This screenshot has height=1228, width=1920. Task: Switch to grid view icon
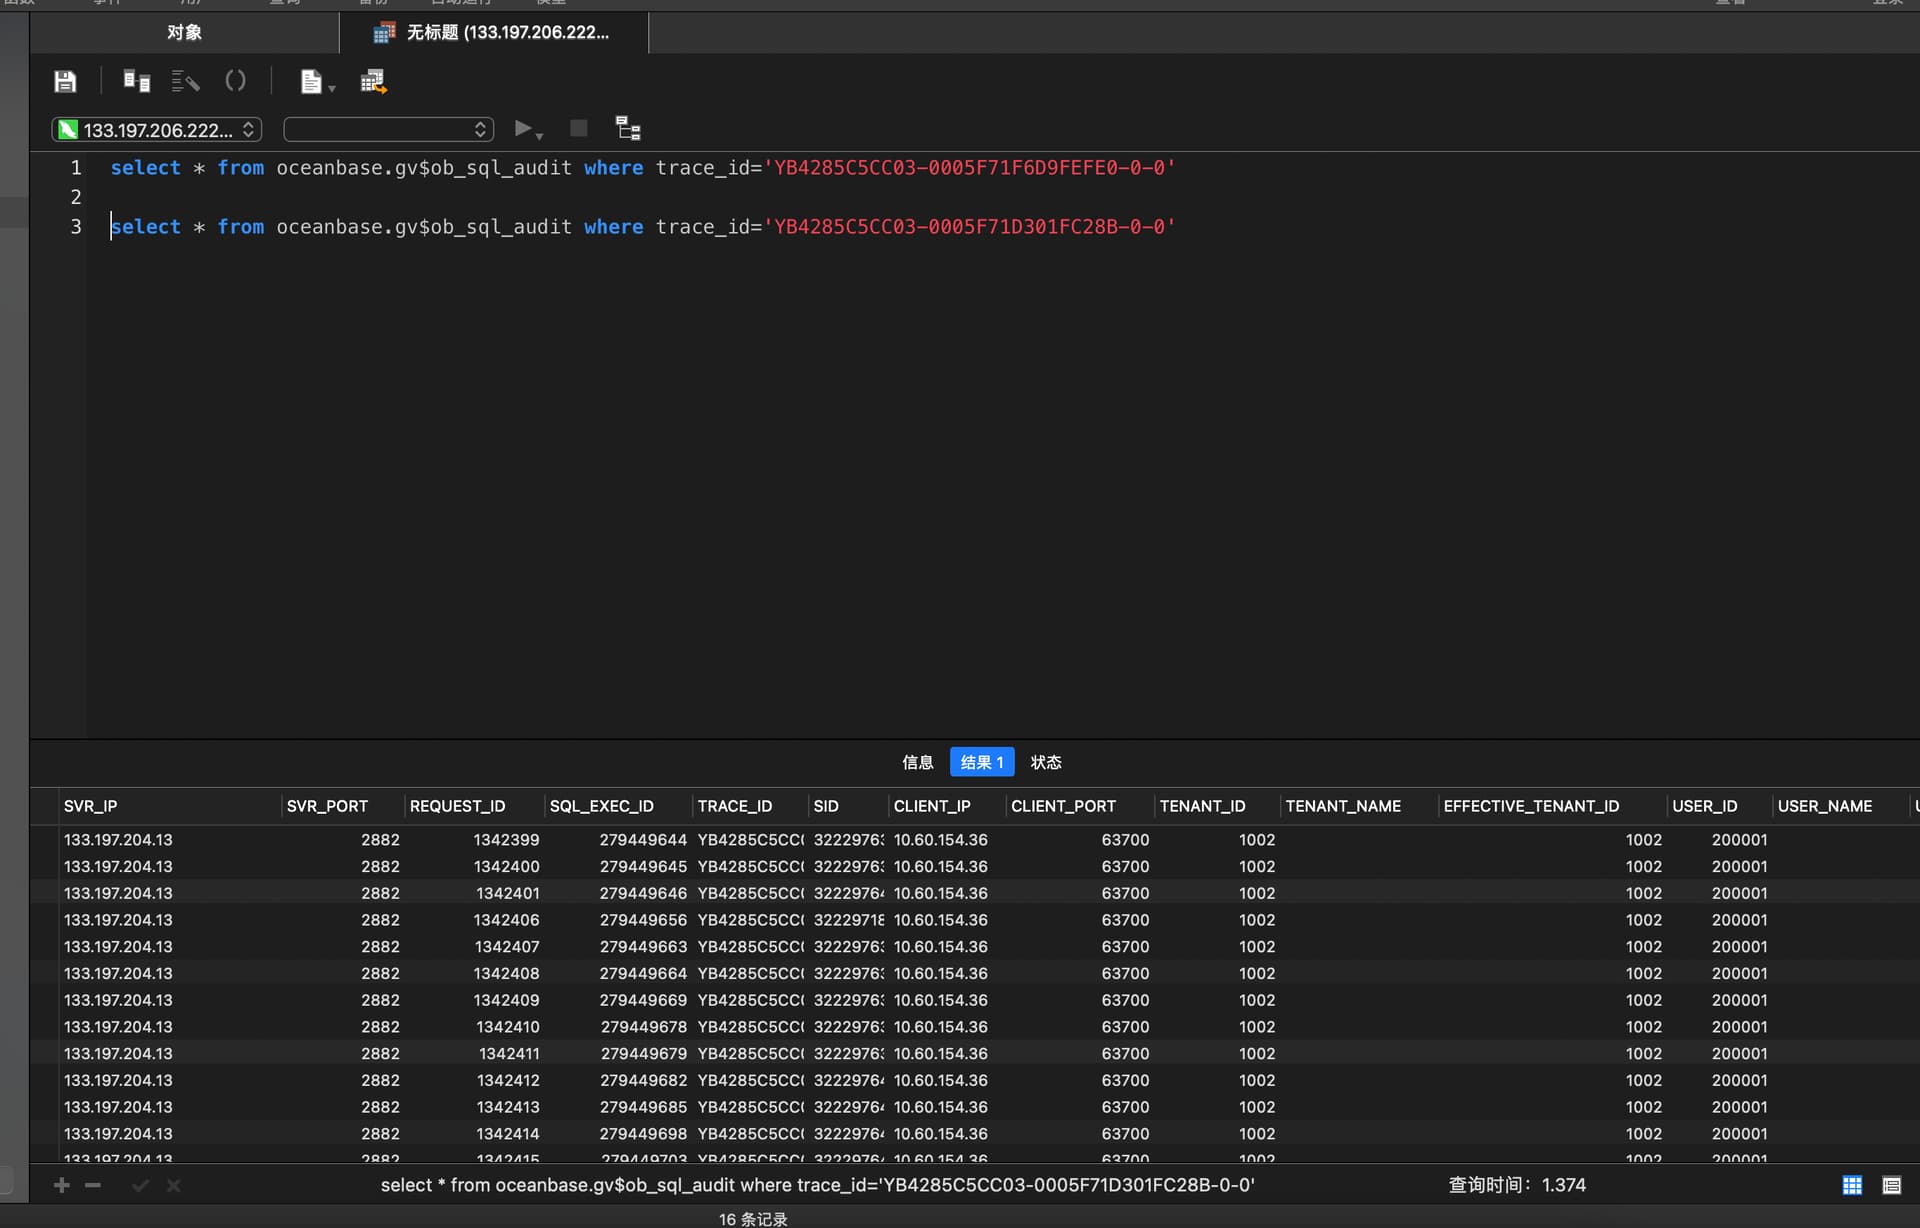pyautogui.click(x=1852, y=1185)
